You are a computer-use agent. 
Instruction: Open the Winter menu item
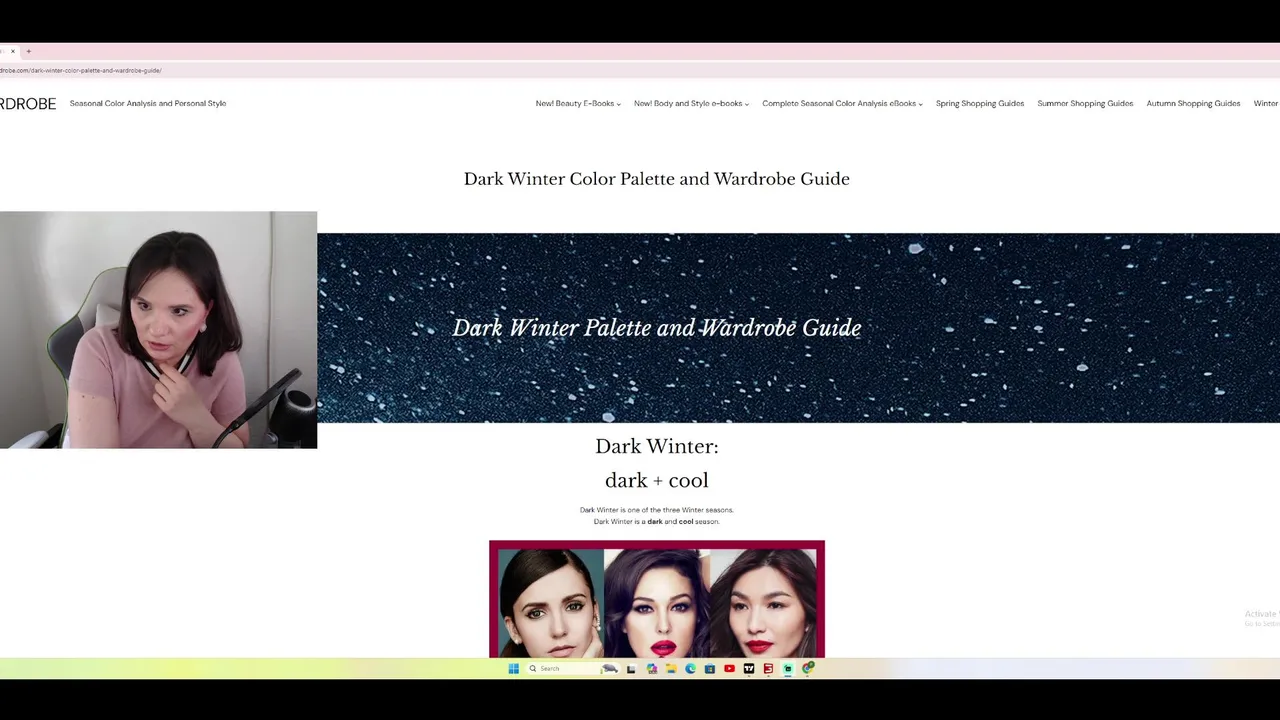pos(1266,103)
